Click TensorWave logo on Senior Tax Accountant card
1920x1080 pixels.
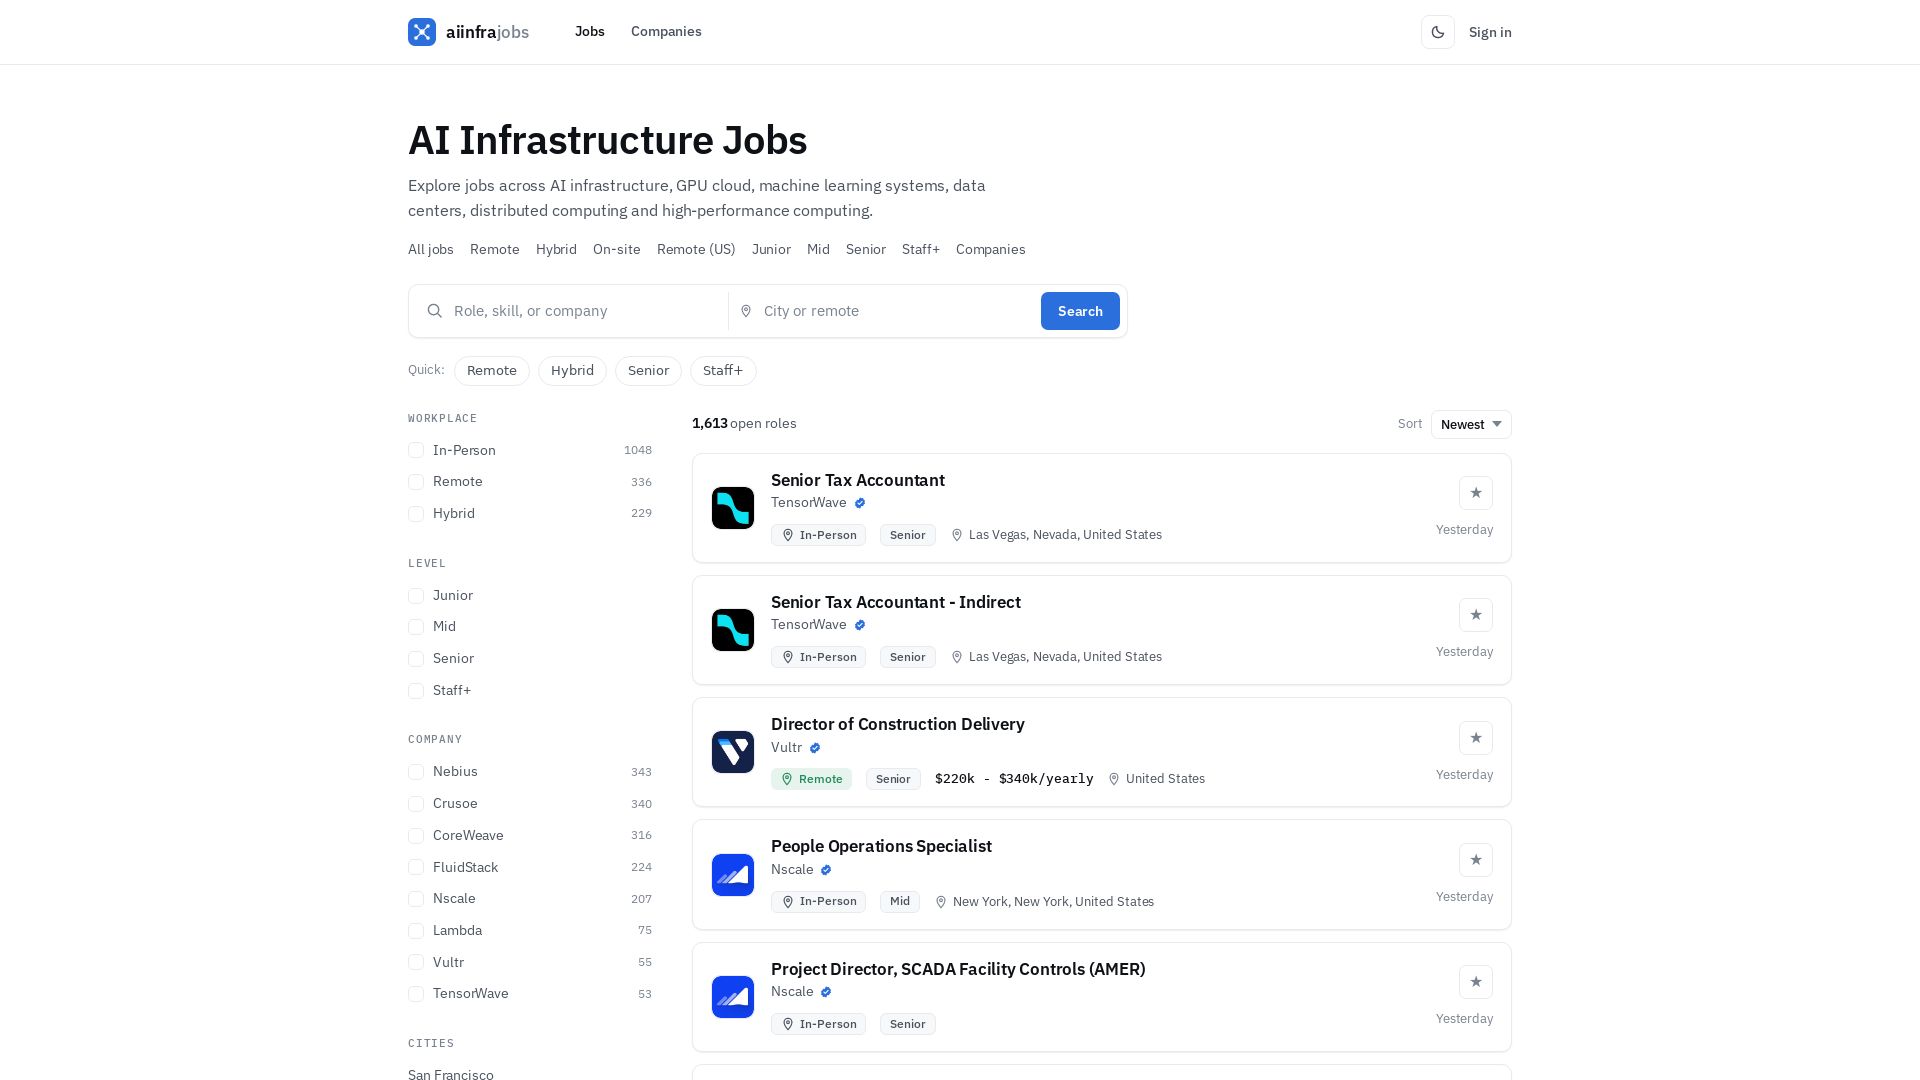733,508
